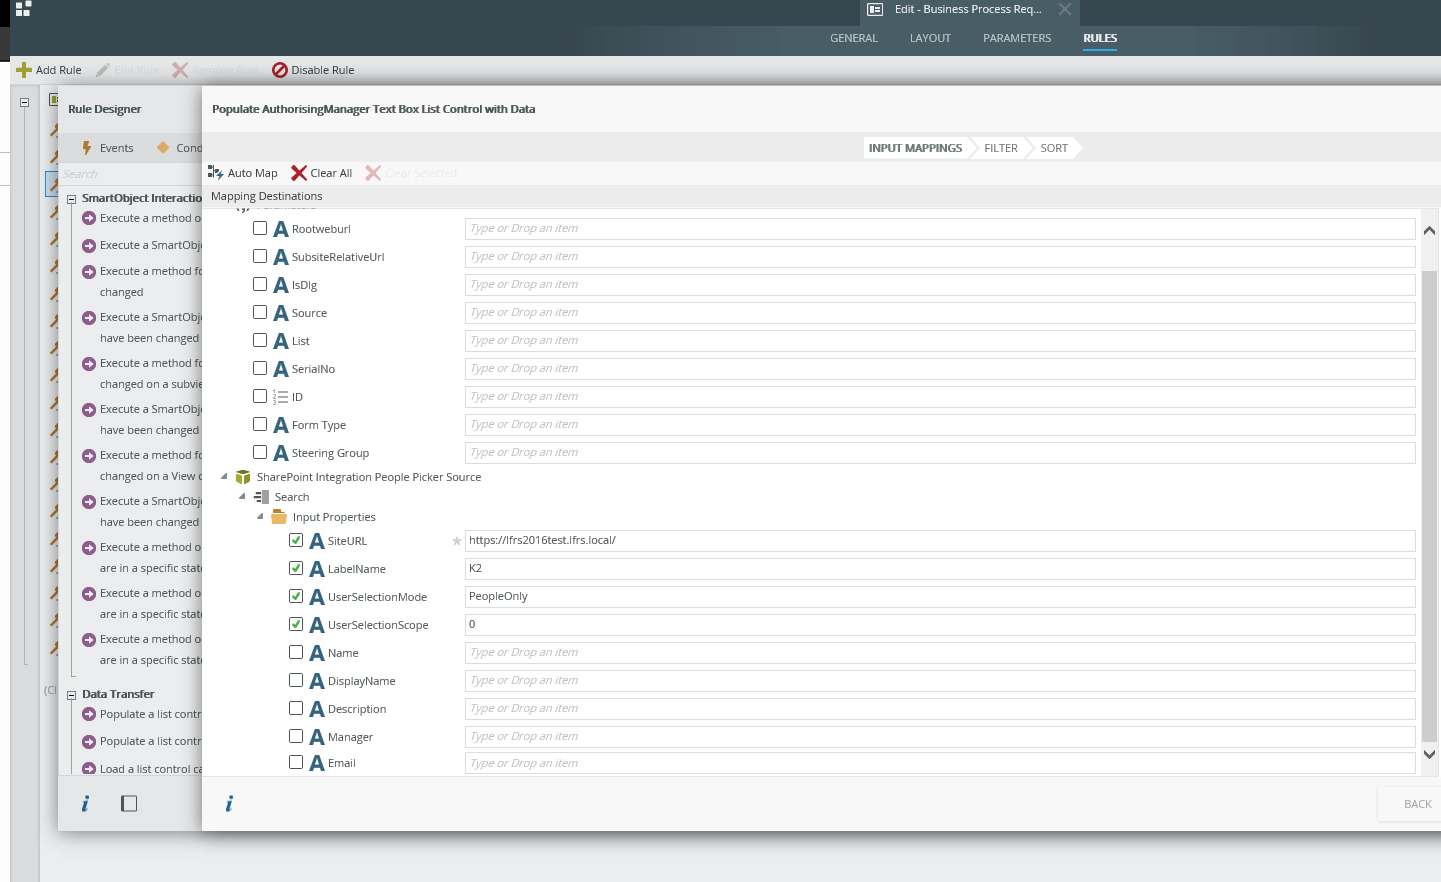Click the SiteURL value field
The image size is (1441, 882).
(940, 541)
